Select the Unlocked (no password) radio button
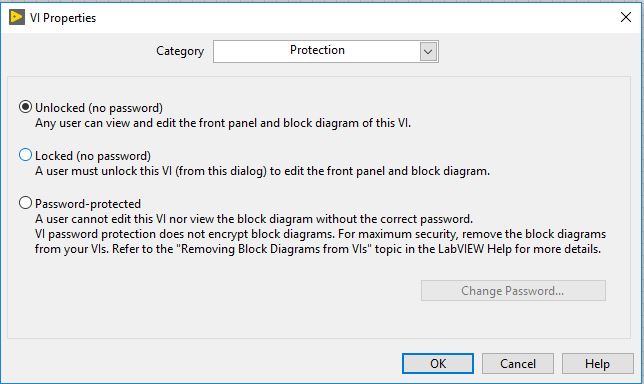 pos(25,107)
